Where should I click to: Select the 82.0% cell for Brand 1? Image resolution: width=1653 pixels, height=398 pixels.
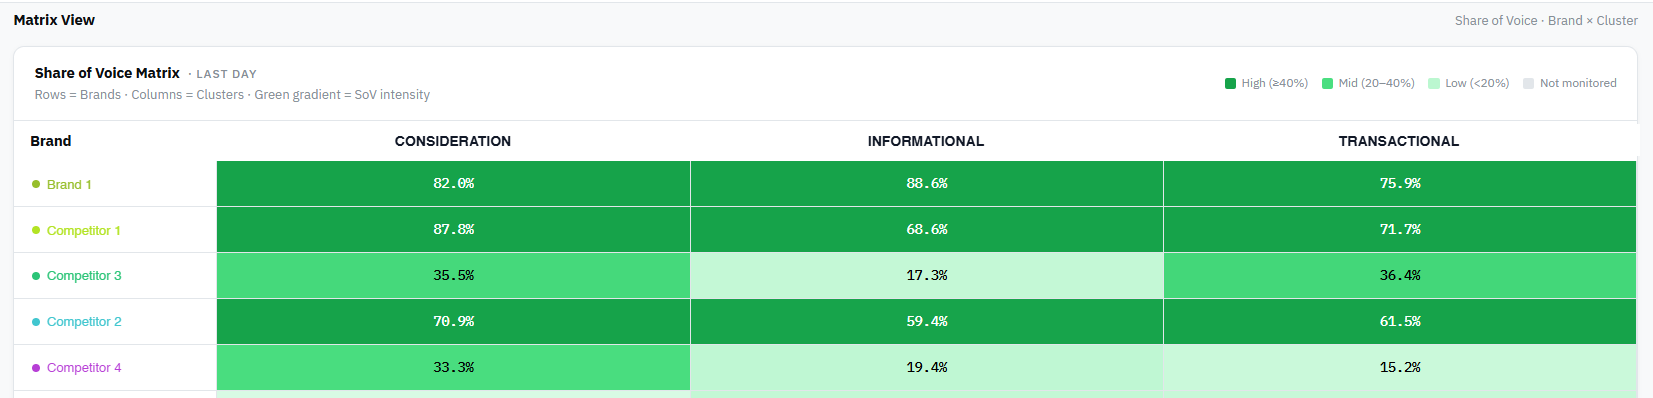[453, 184]
